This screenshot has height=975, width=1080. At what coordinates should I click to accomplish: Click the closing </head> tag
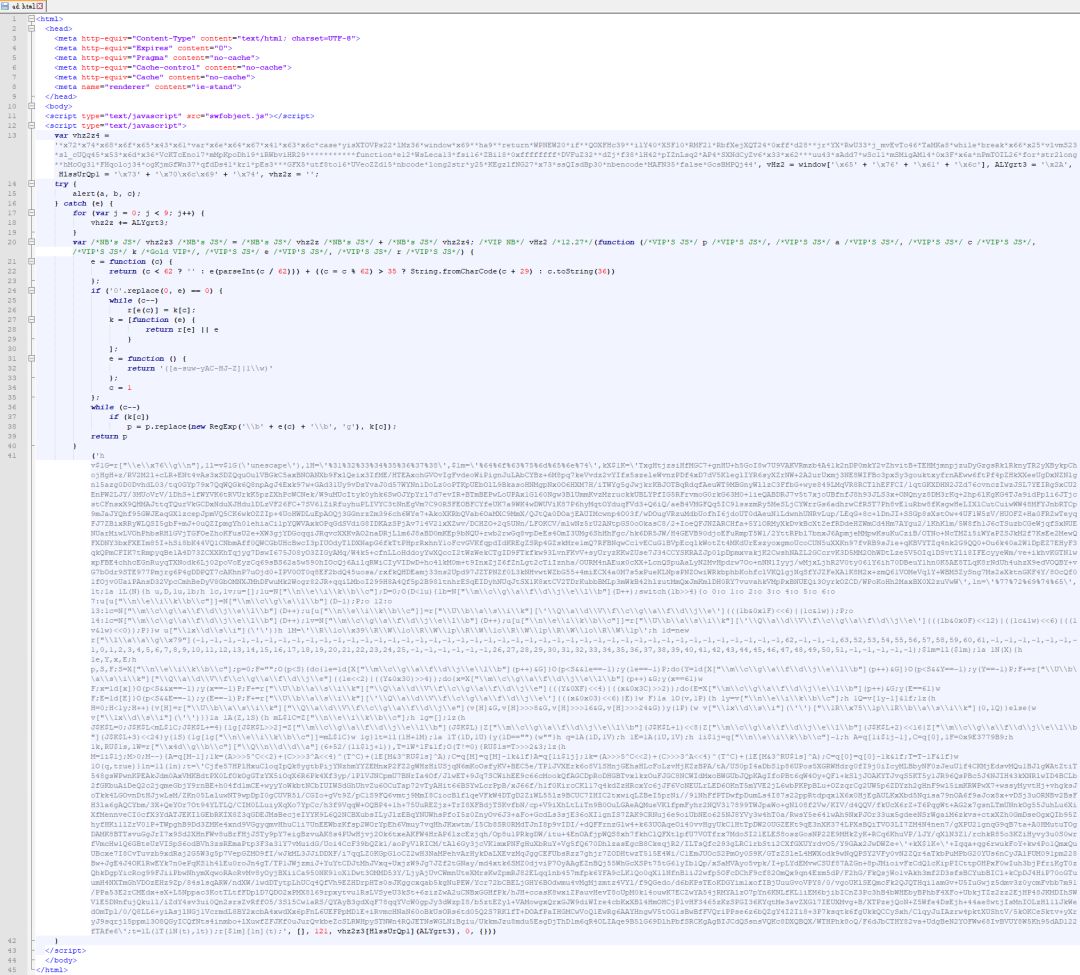click(x=61, y=97)
